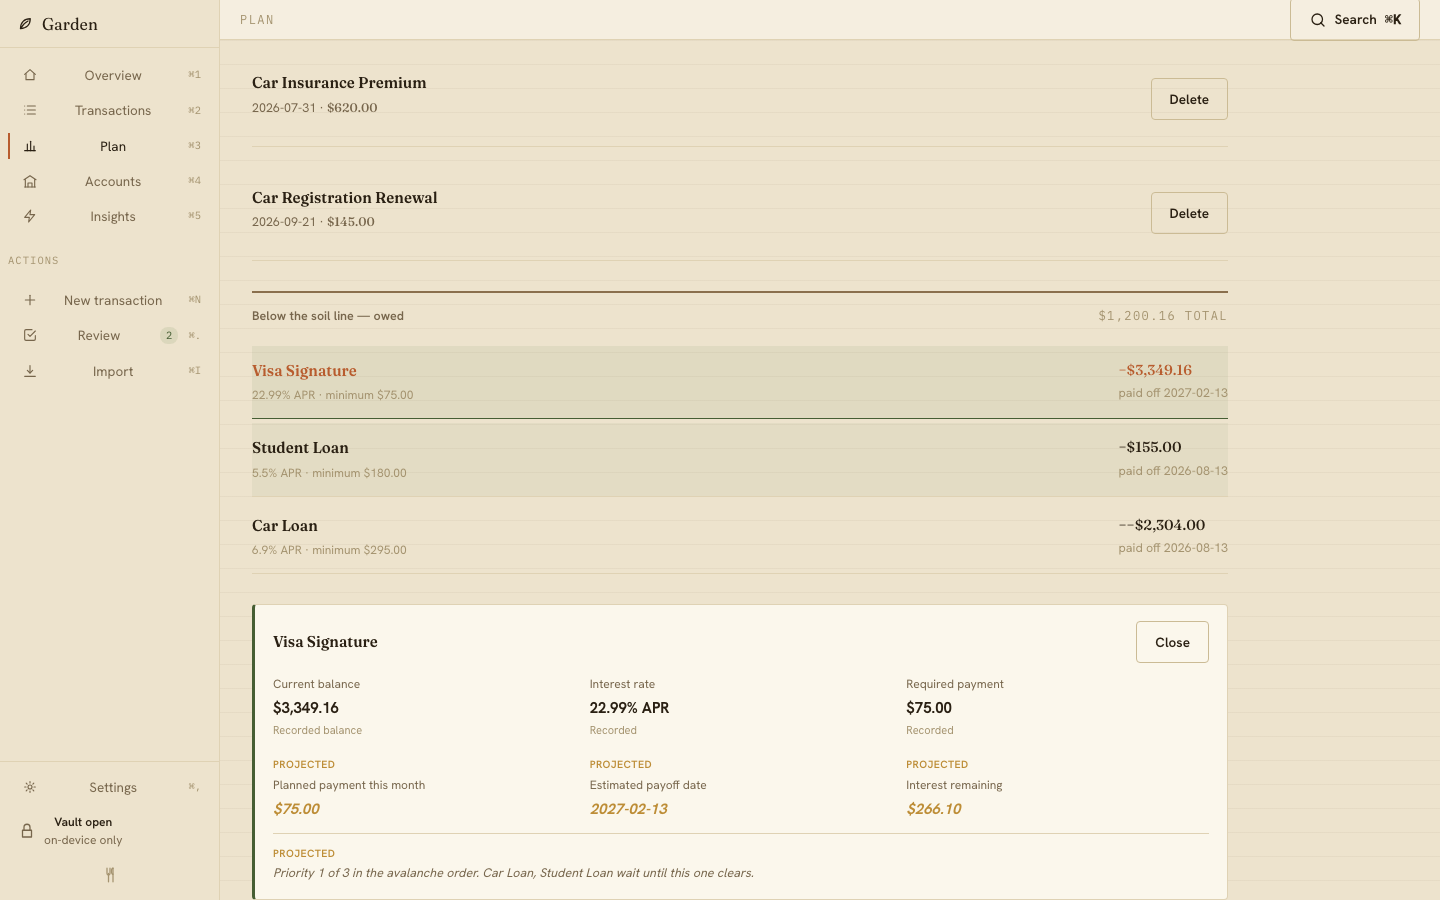Click the $2,304.00 Car Loan balance
This screenshot has width=1440, height=900.
(x=1162, y=525)
